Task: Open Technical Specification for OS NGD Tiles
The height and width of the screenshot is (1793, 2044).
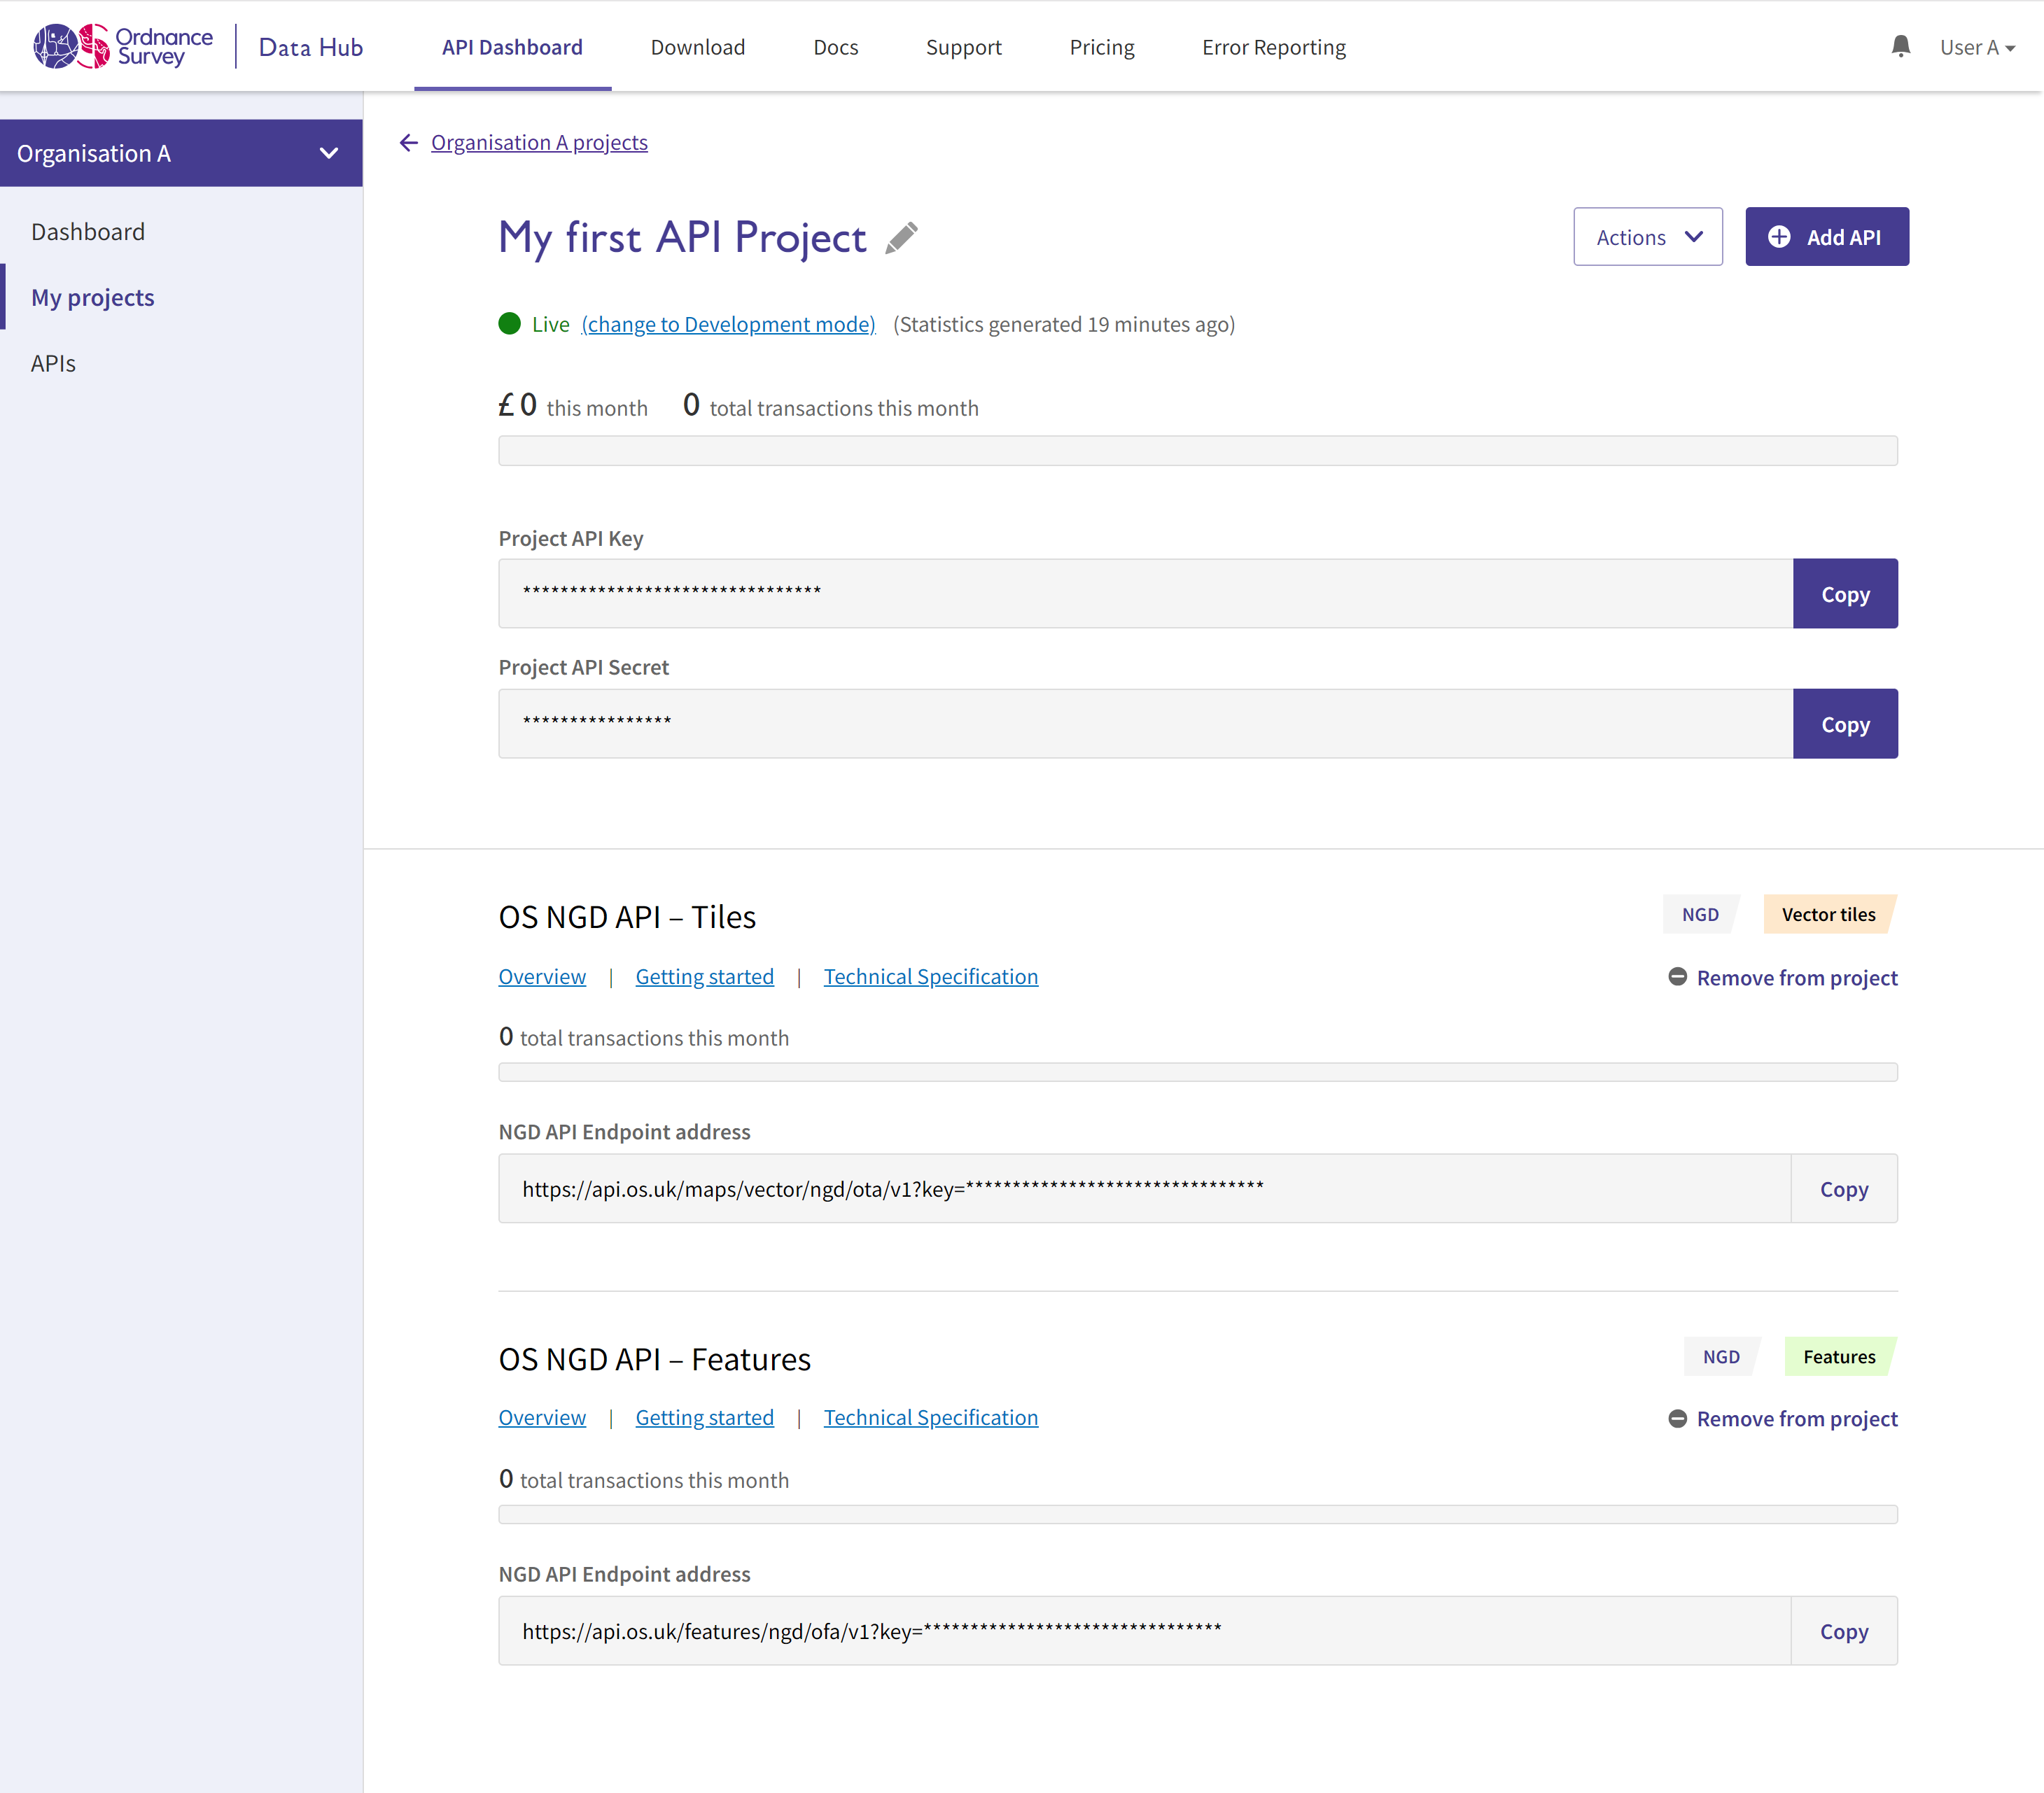Action: point(930,976)
